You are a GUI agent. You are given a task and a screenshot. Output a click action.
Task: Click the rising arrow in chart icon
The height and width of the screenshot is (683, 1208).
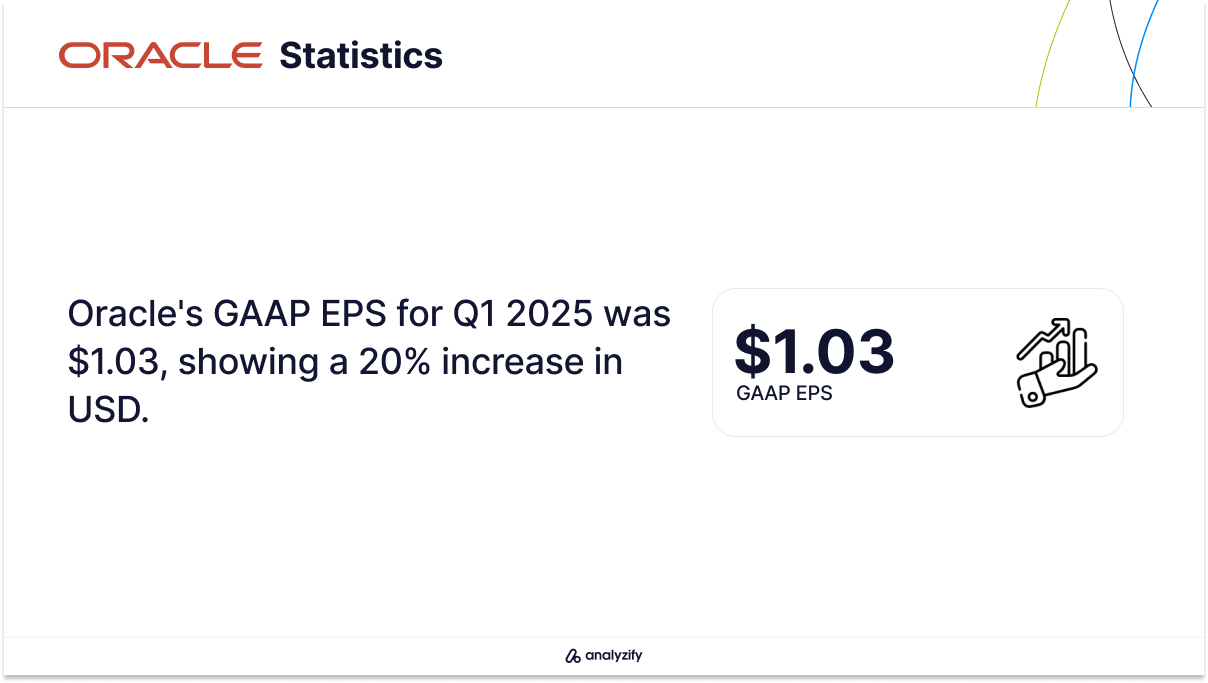pyautogui.click(x=1044, y=338)
